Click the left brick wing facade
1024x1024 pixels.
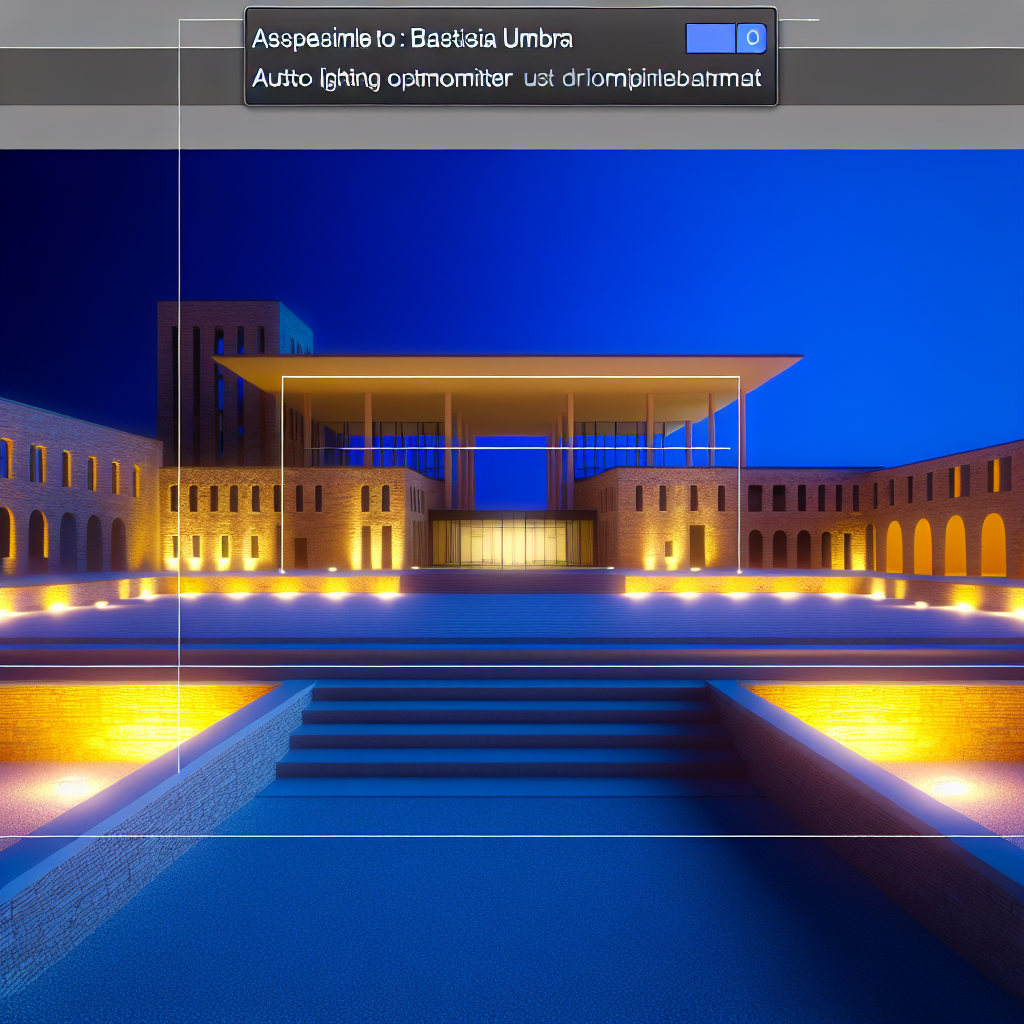click(70, 490)
